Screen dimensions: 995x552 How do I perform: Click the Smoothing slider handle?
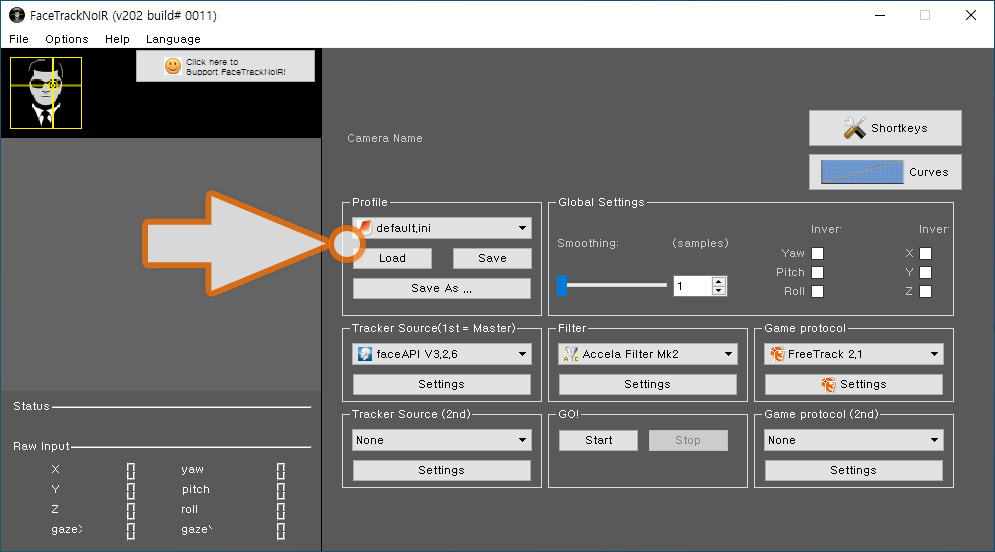pos(562,286)
